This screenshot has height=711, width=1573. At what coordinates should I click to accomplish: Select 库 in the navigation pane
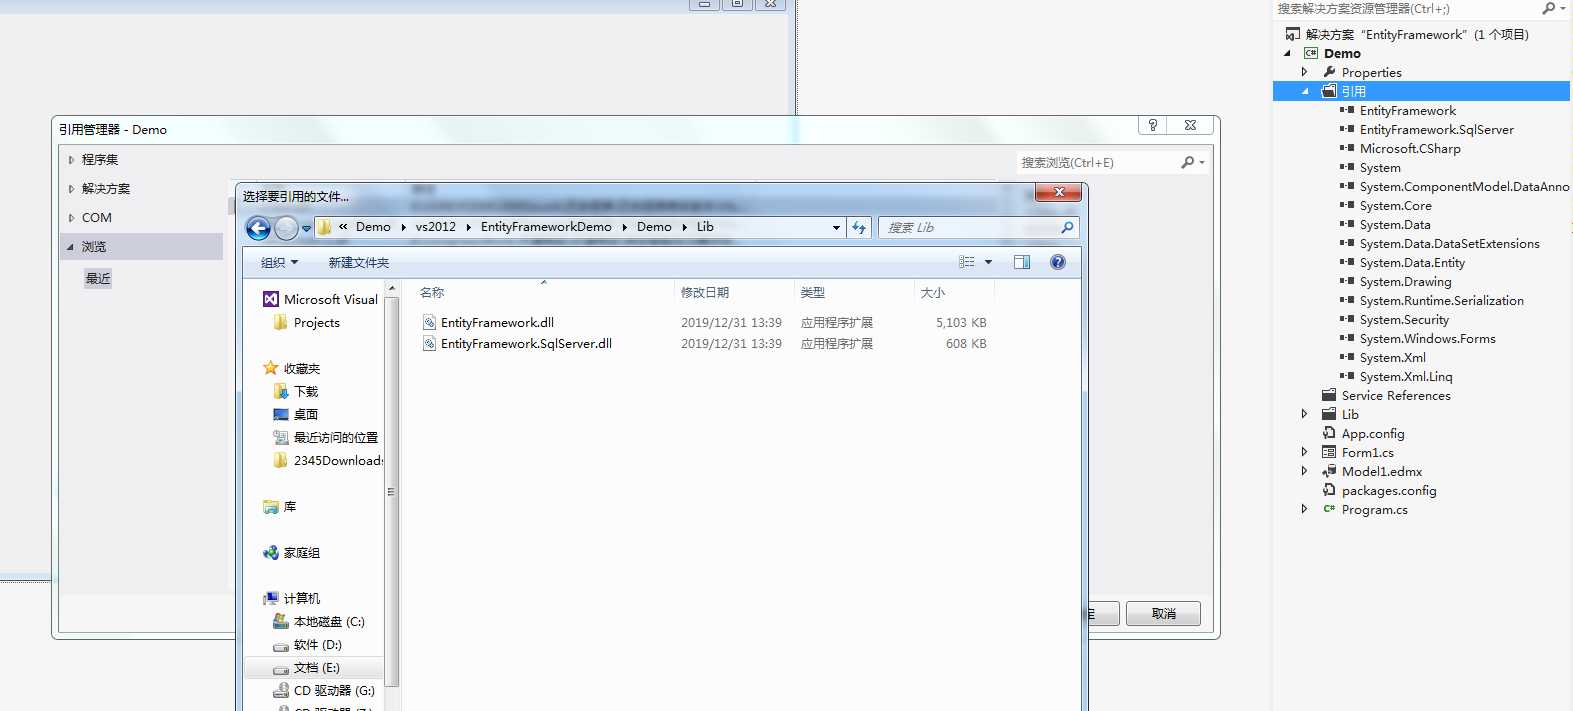click(280, 506)
